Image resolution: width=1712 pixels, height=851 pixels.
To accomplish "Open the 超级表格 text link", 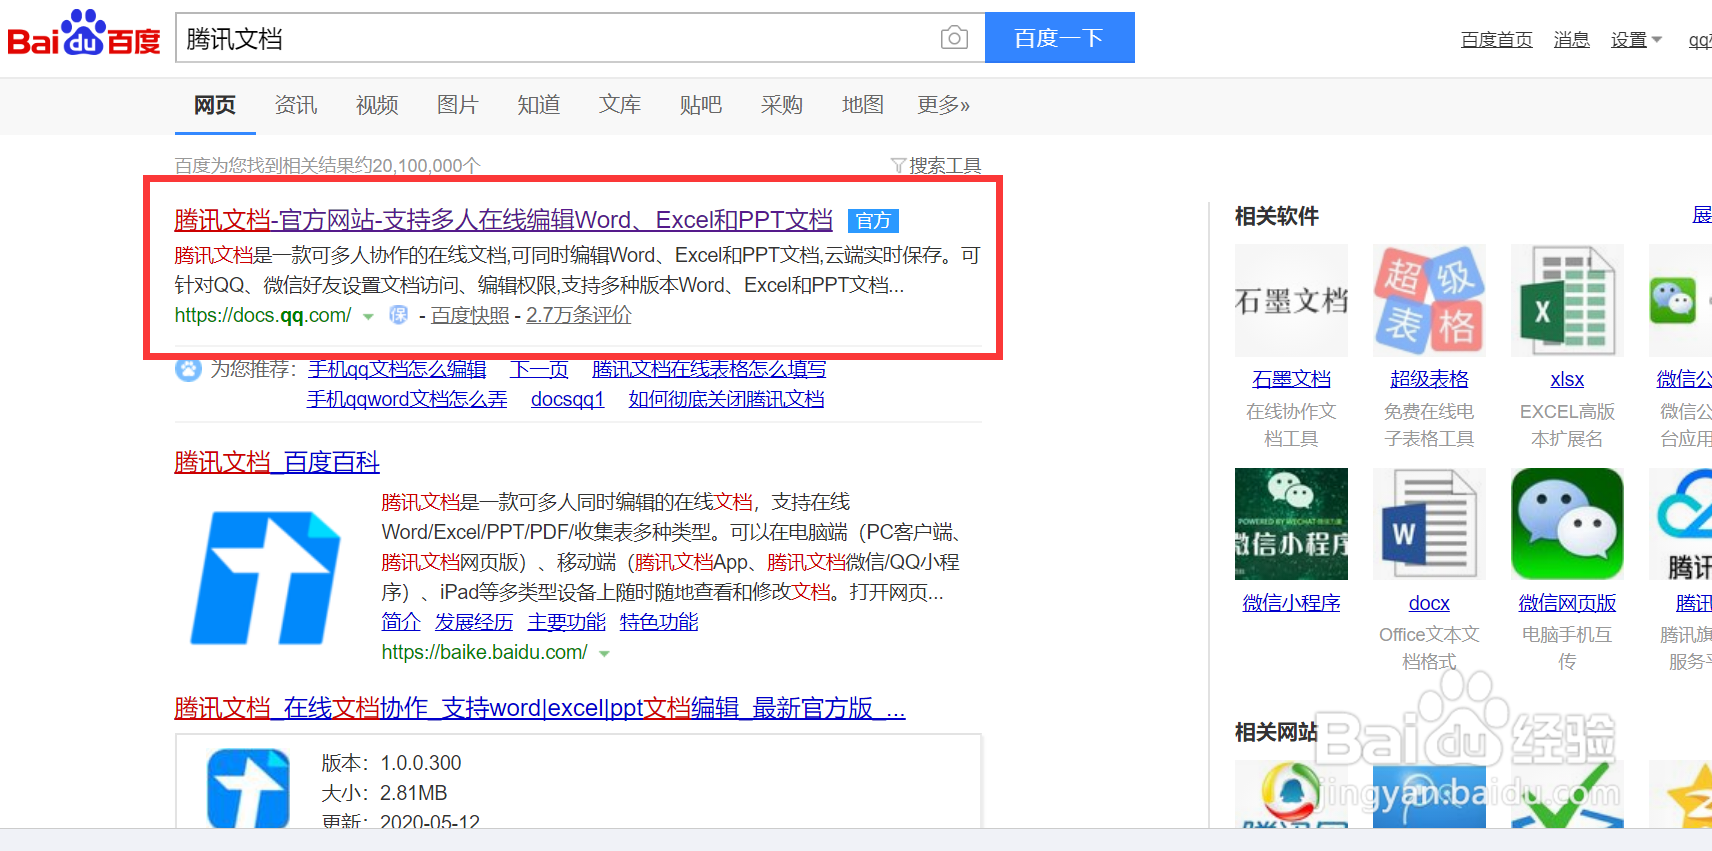I will tap(1429, 379).
